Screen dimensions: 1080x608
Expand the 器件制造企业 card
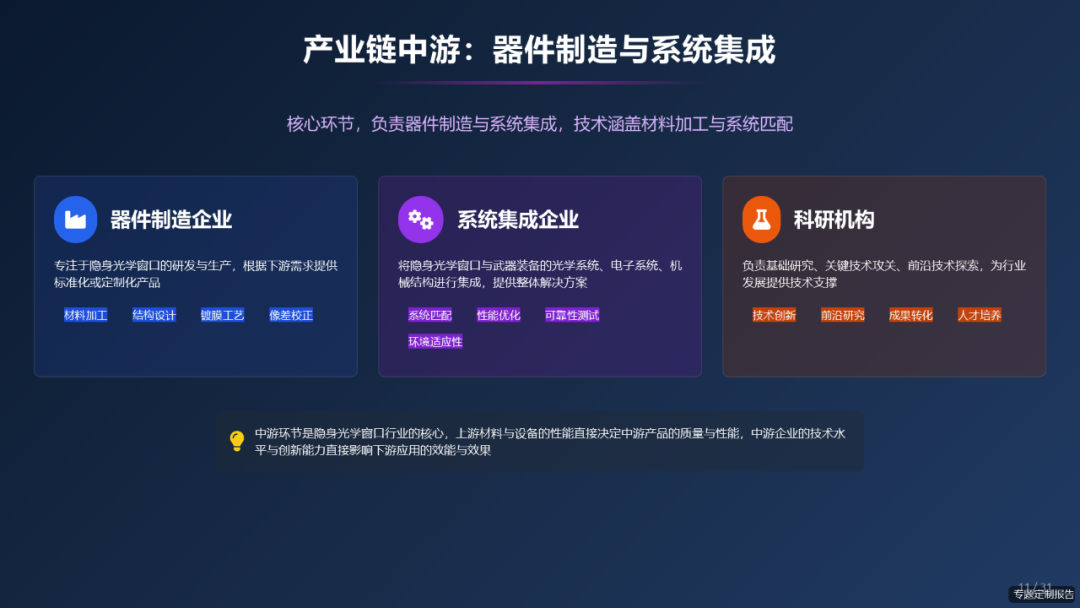click(x=196, y=277)
